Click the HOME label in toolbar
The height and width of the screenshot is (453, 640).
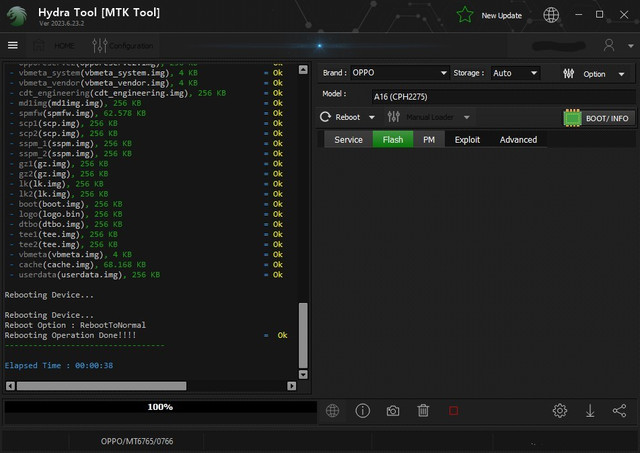point(64,46)
